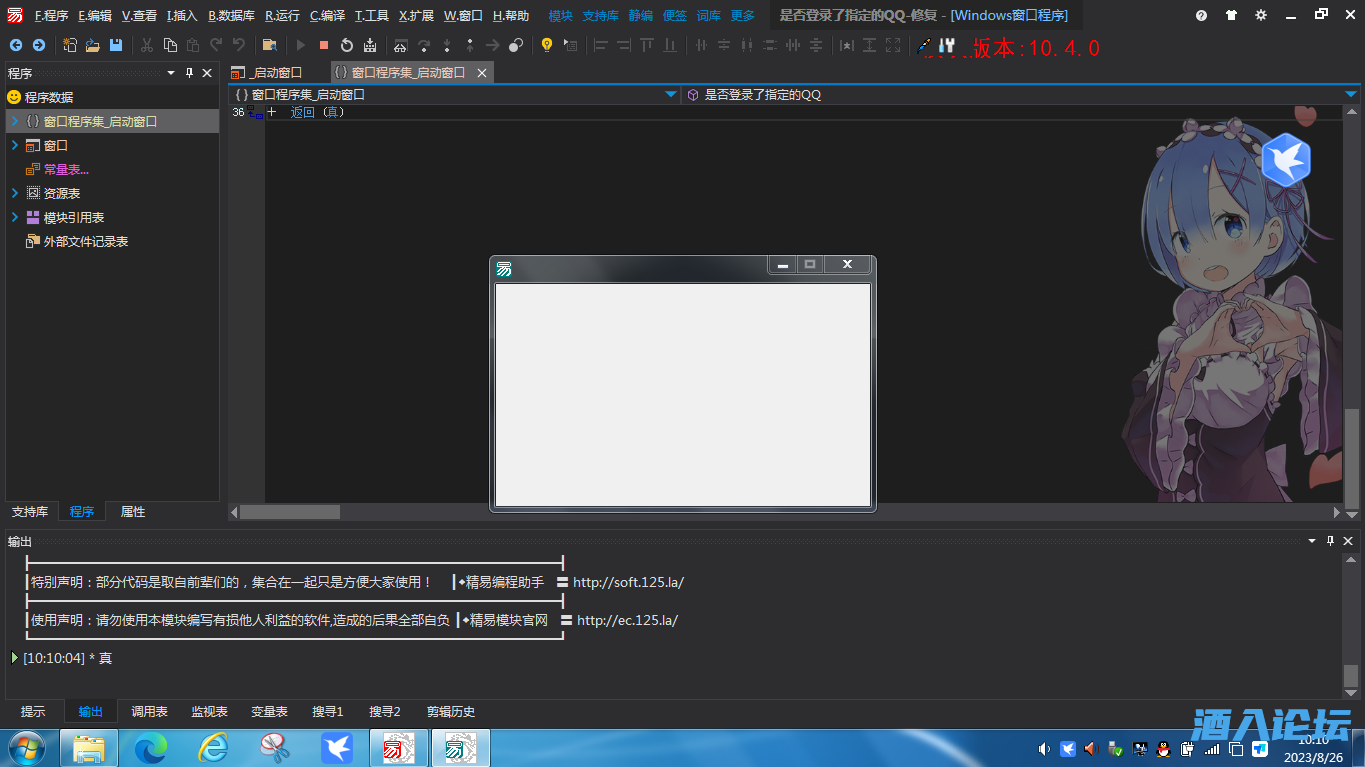1365x767 pixels.
Task: Switch to the 变量表 tab
Action: (x=269, y=711)
